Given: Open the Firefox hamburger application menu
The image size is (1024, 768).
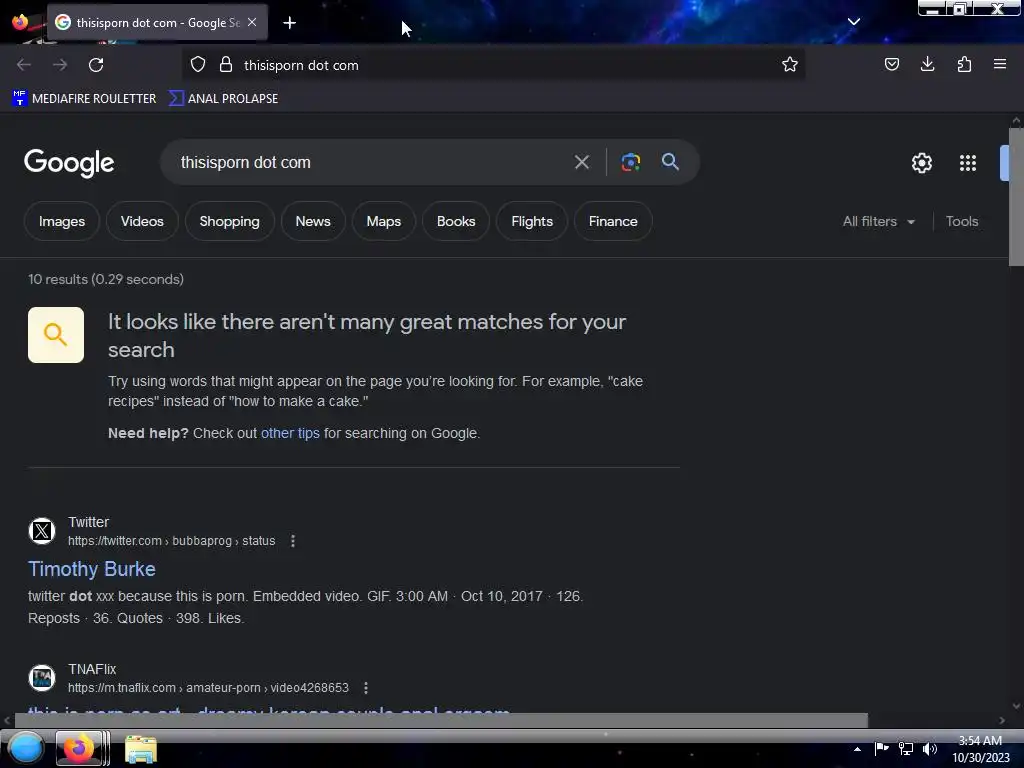Looking at the screenshot, I should pos(1000,64).
